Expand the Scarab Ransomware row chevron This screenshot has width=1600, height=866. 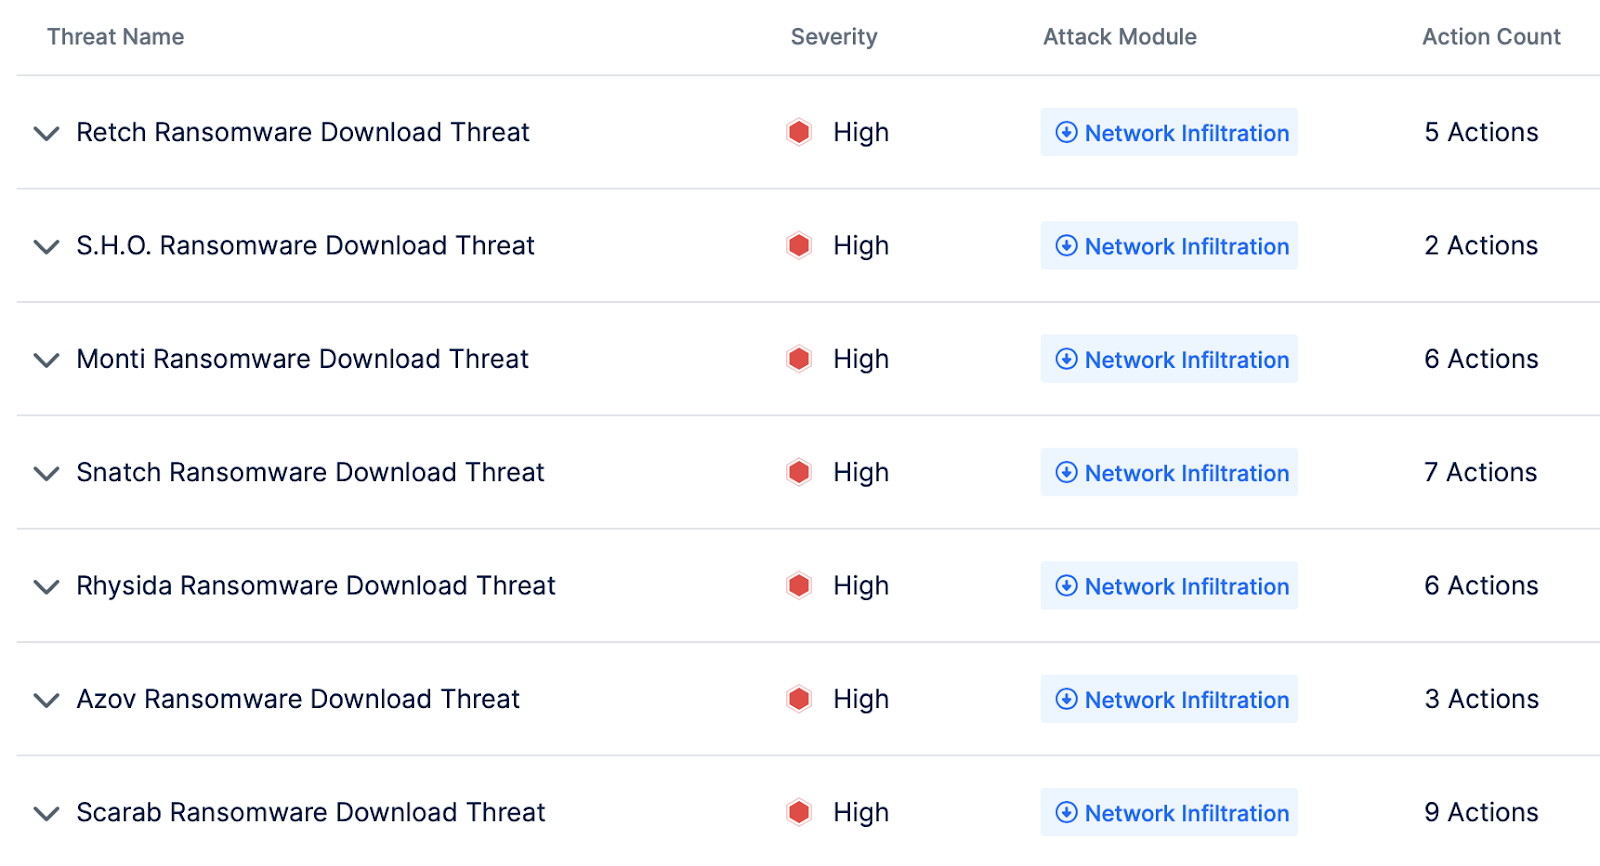click(x=46, y=813)
